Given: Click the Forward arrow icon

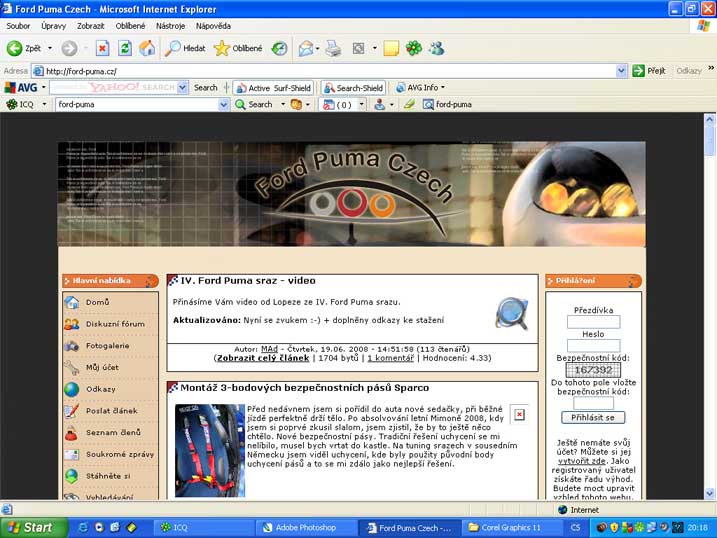Looking at the screenshot, I should (70, 48).
